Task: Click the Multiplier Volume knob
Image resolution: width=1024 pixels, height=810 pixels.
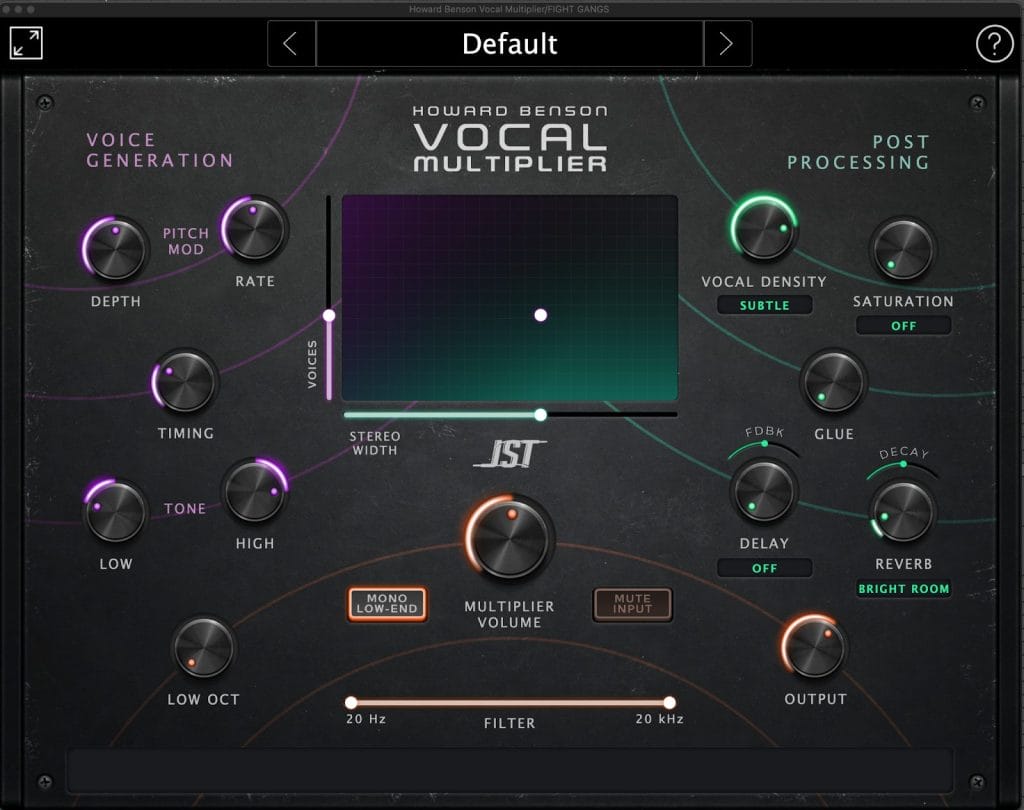Action: tap(510, 536)
